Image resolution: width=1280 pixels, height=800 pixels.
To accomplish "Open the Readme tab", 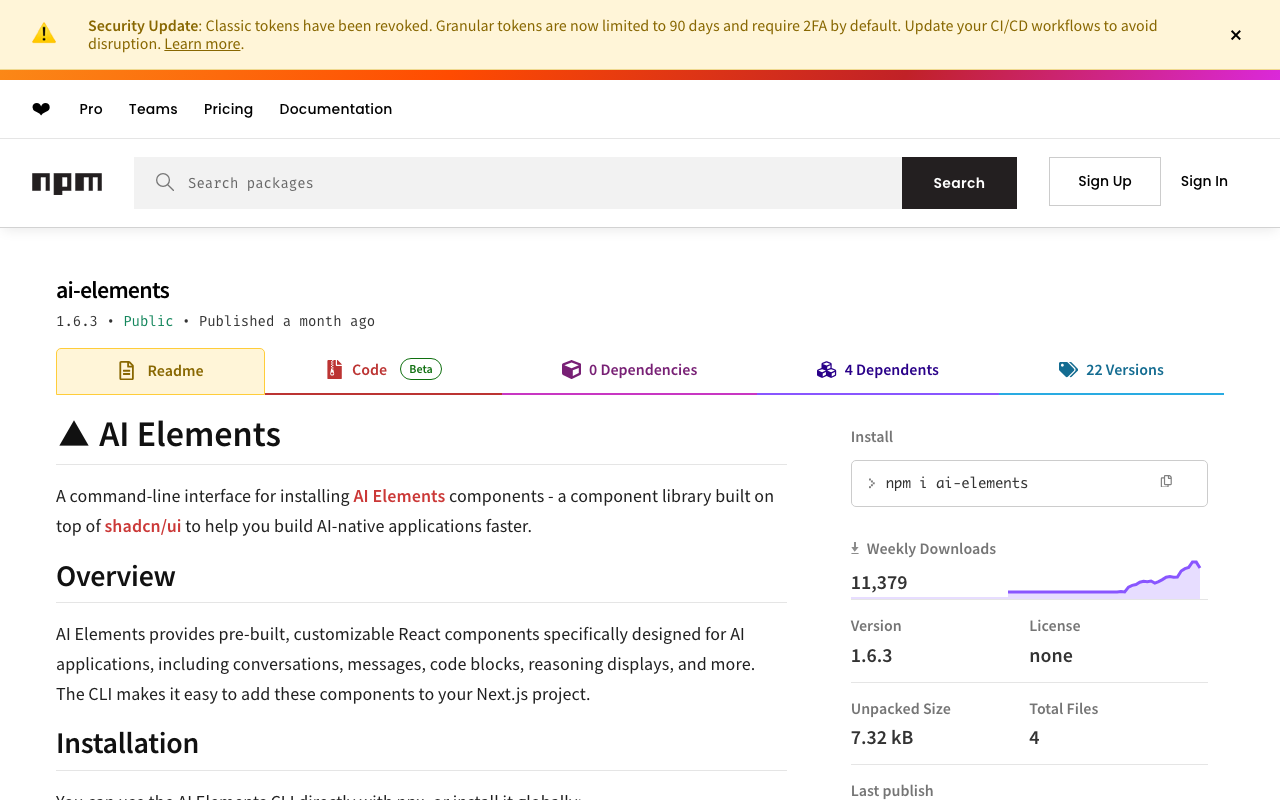I will (160, 371).
